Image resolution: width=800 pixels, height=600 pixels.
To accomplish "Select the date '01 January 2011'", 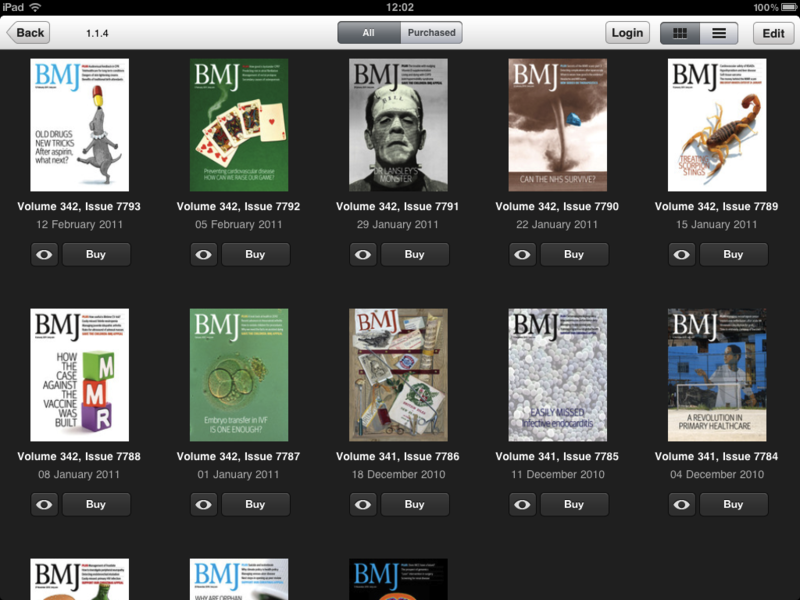I will tap(238, 474).
